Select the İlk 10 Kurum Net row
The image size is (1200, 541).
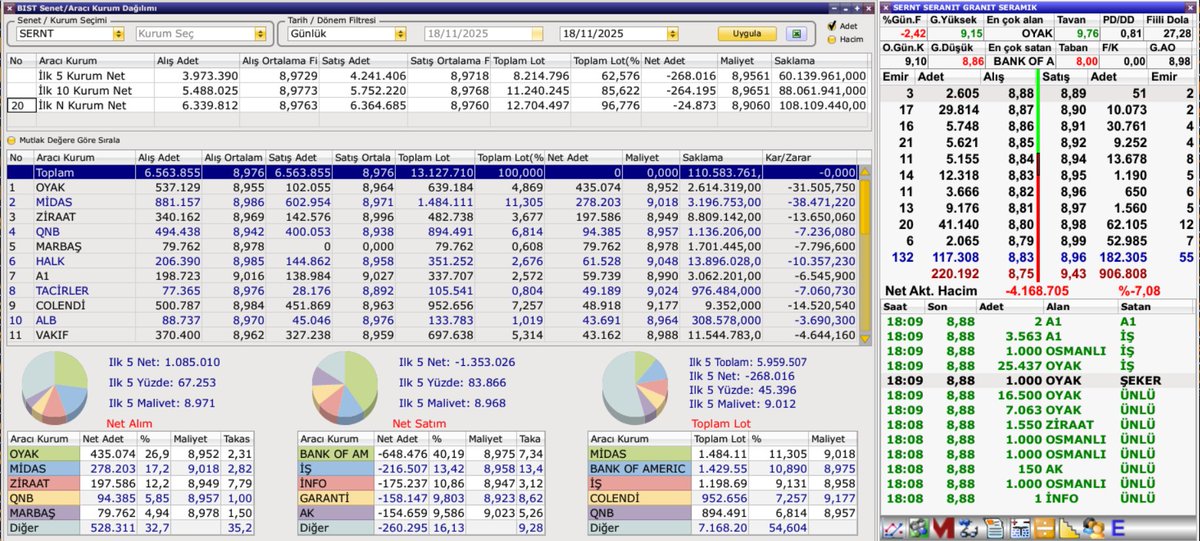(438, 90)
